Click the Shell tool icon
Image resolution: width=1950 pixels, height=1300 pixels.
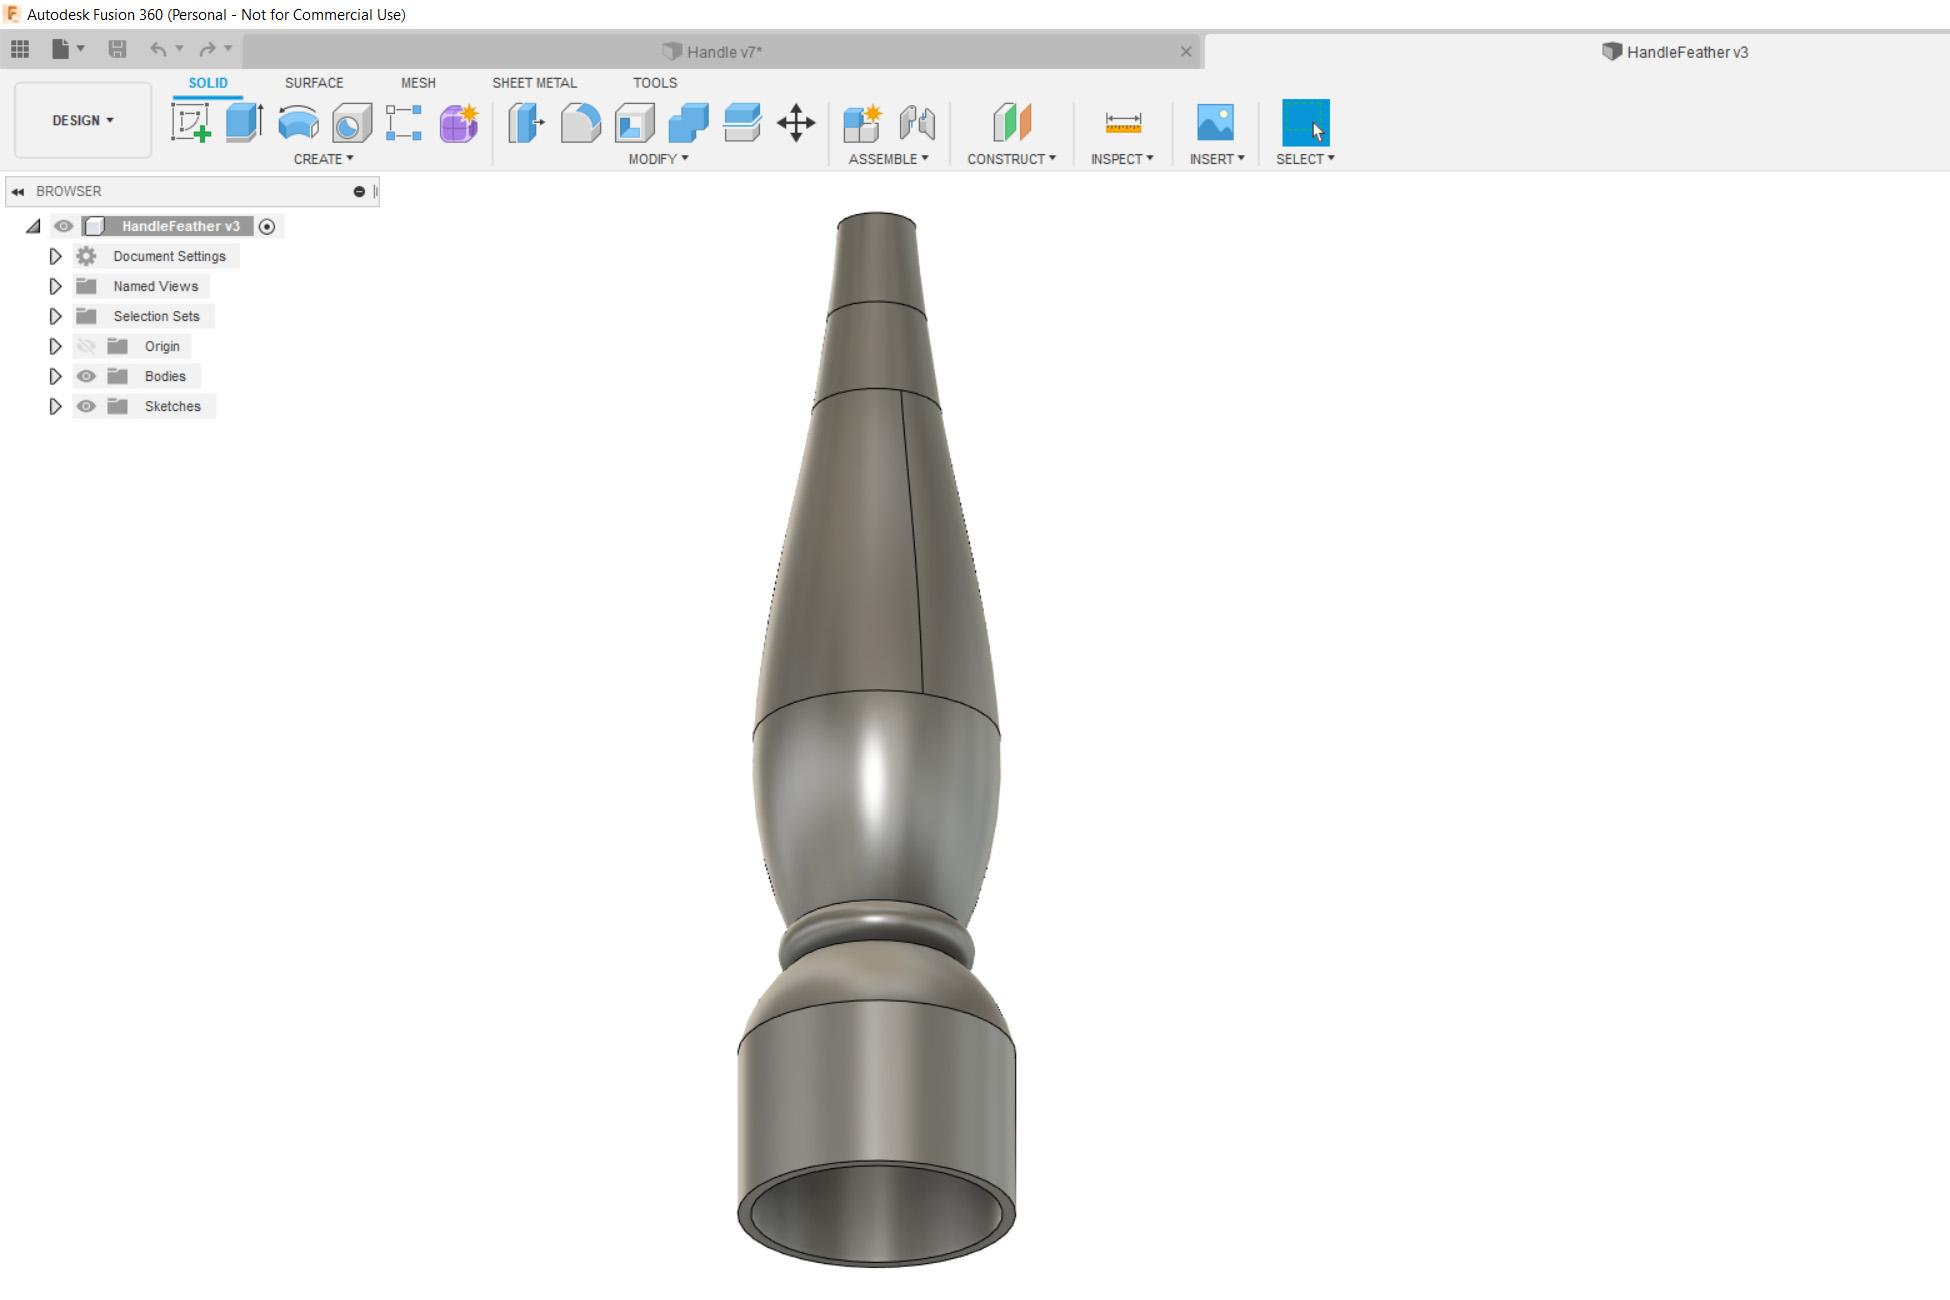pyautogui.click(x=635, y=123)
